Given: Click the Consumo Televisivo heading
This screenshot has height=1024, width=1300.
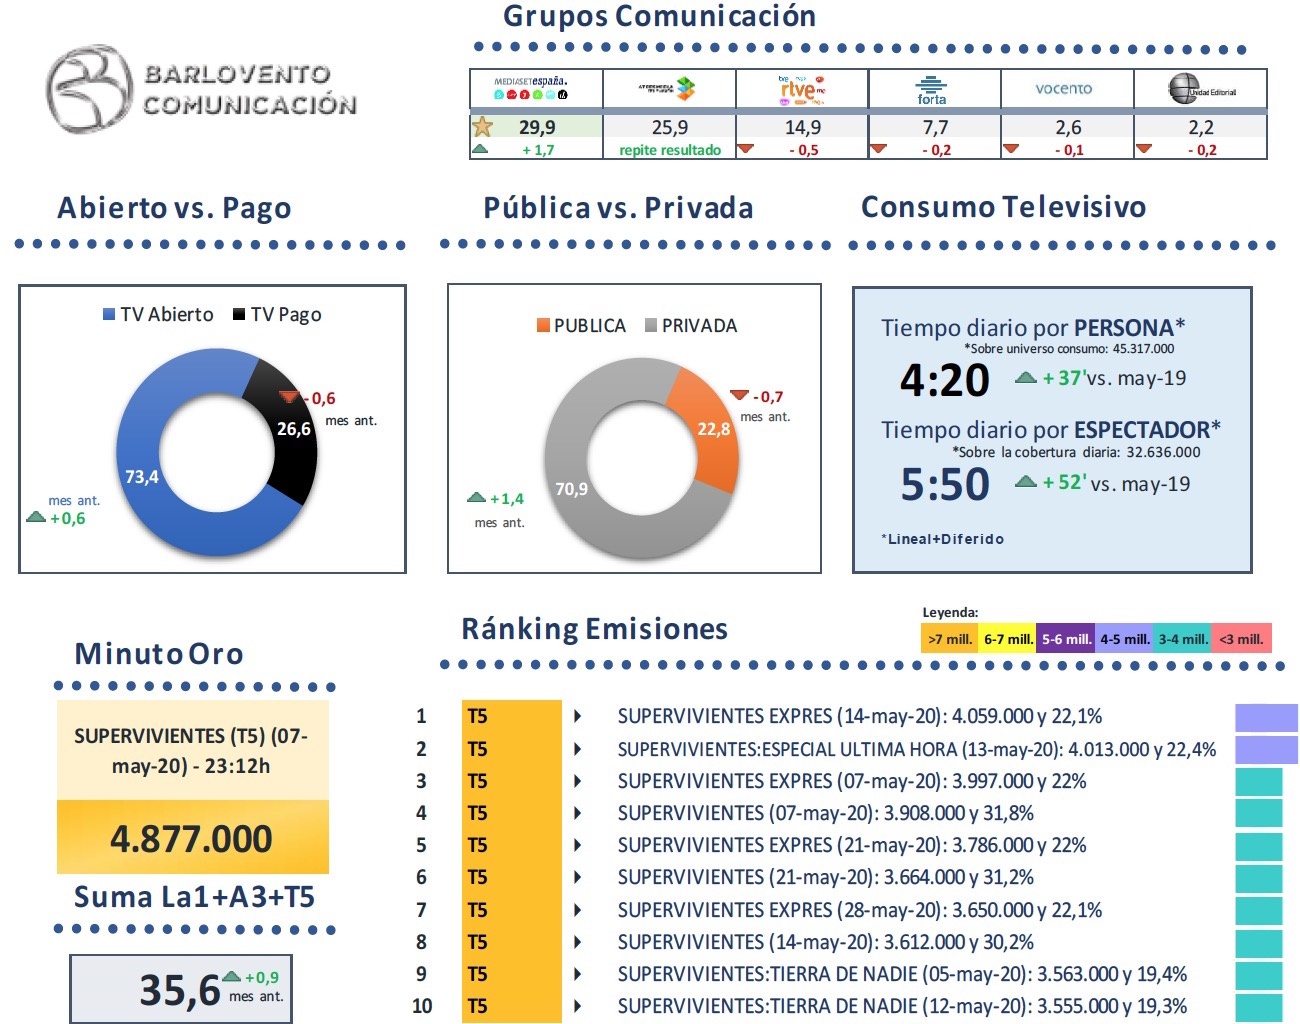Looking at the screenshot, I should 1003,207.
